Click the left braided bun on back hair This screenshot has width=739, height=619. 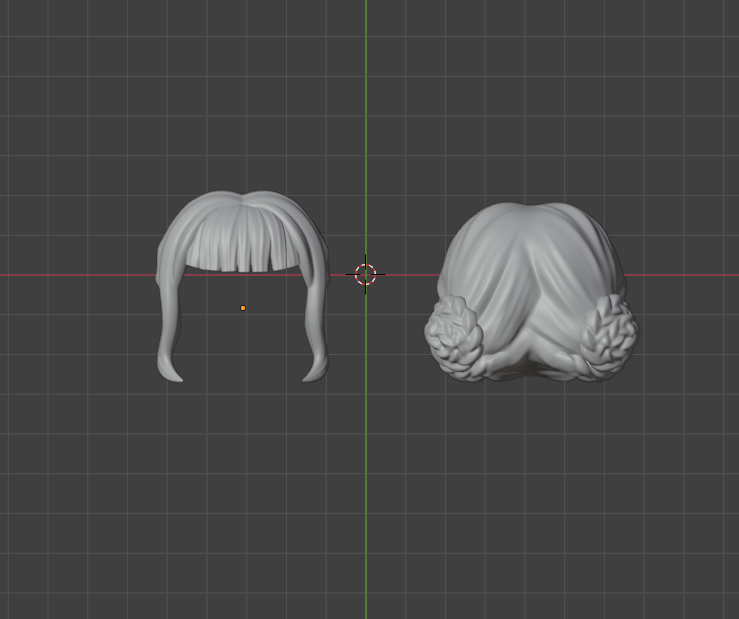pos(455,337)
